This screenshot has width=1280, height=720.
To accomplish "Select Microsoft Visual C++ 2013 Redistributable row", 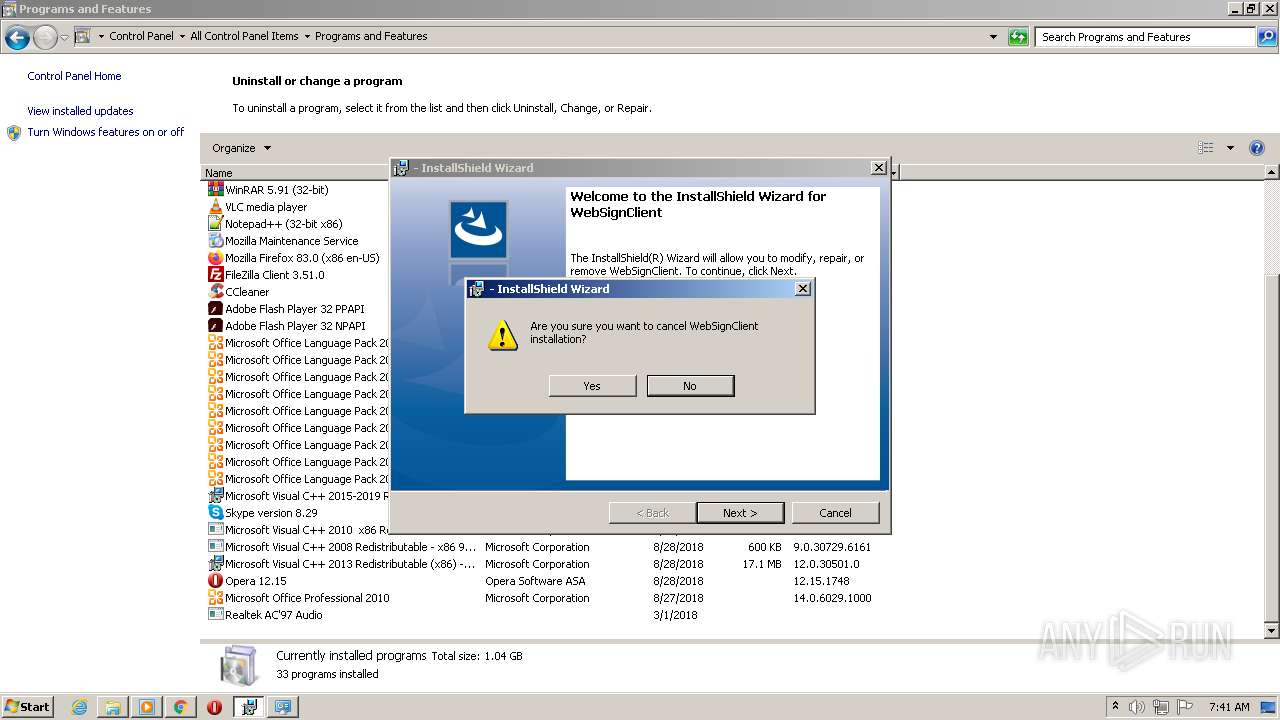I will [x=540, y=564].
